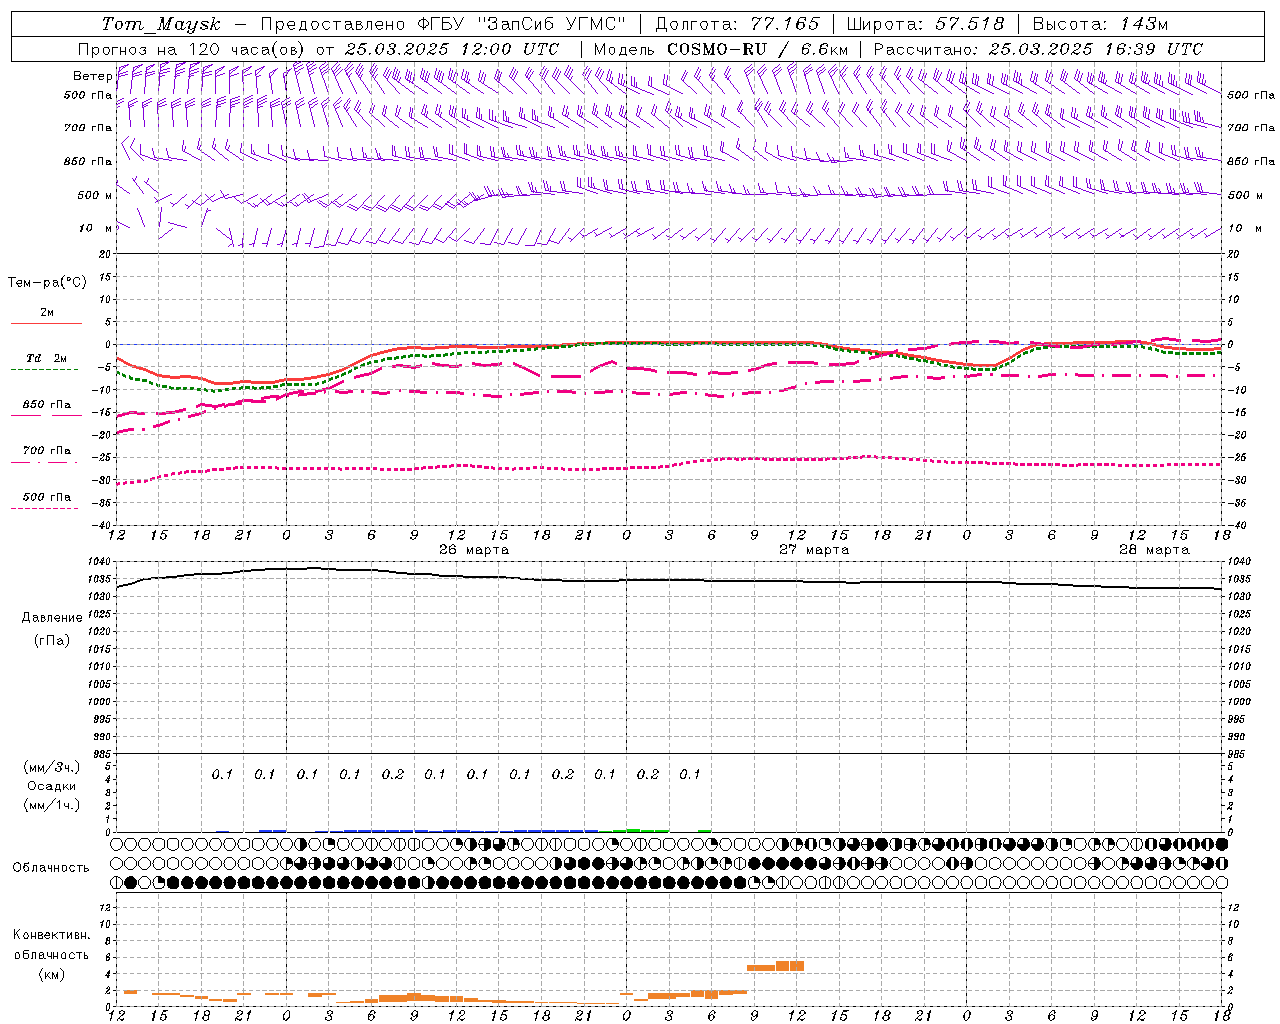Screen dimensions: 1280x1024
Task: Click the 'Осадки' precipitation label
Action: (51, 786)
